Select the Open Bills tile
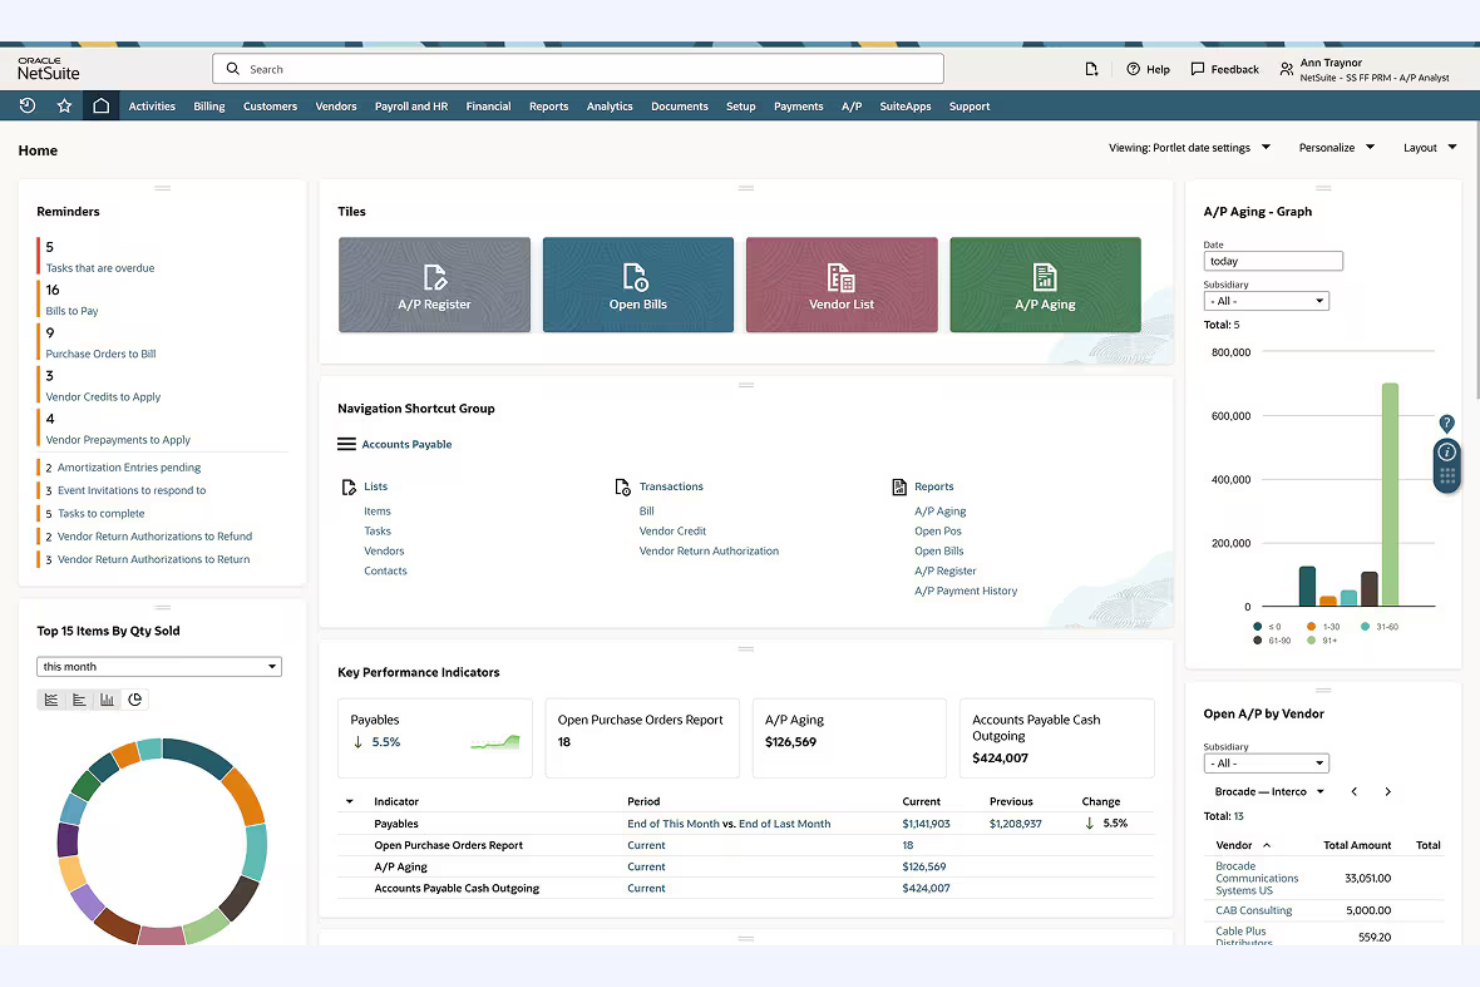 [637, 285]
